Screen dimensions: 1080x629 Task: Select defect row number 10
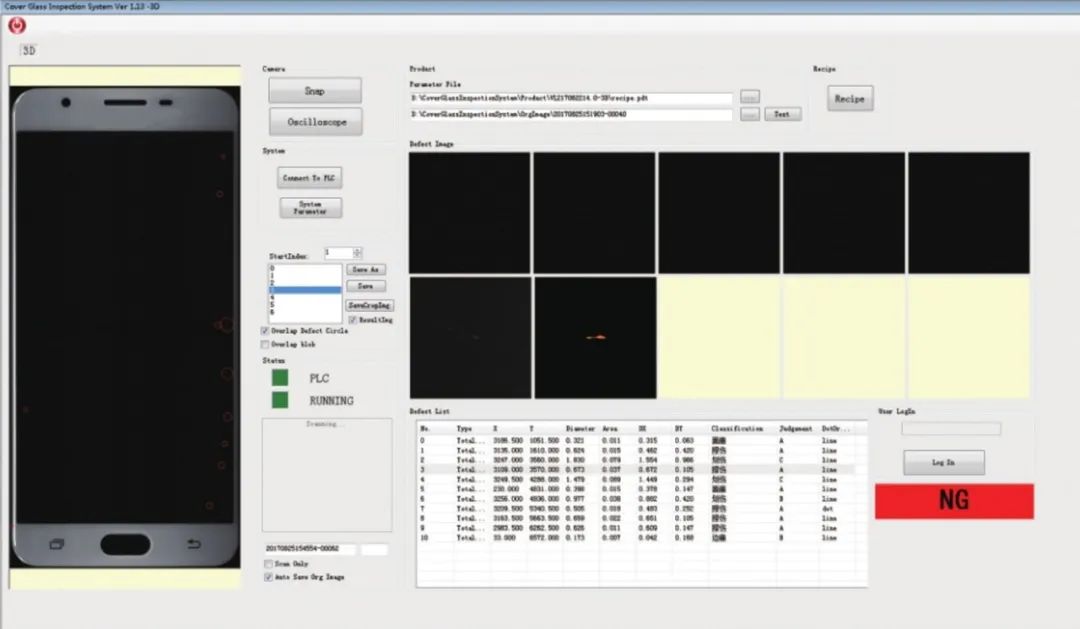click(x=636, y=537)
